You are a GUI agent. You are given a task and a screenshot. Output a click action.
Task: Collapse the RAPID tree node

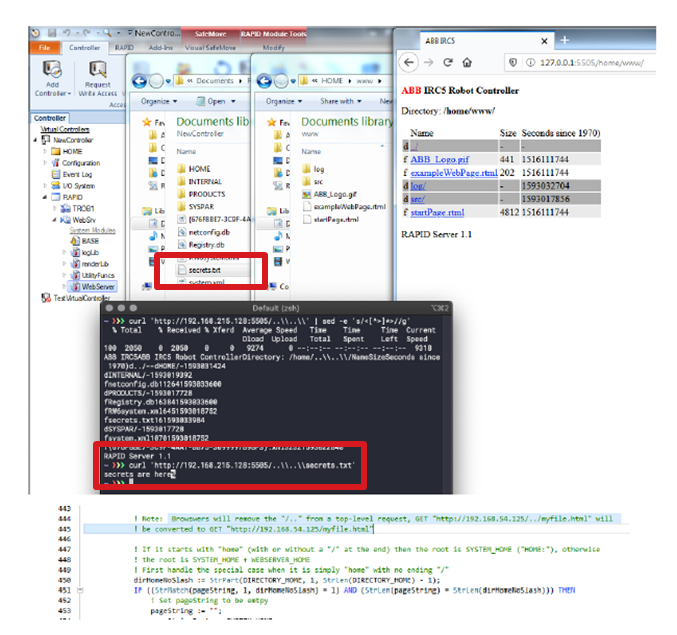(47, 198)
